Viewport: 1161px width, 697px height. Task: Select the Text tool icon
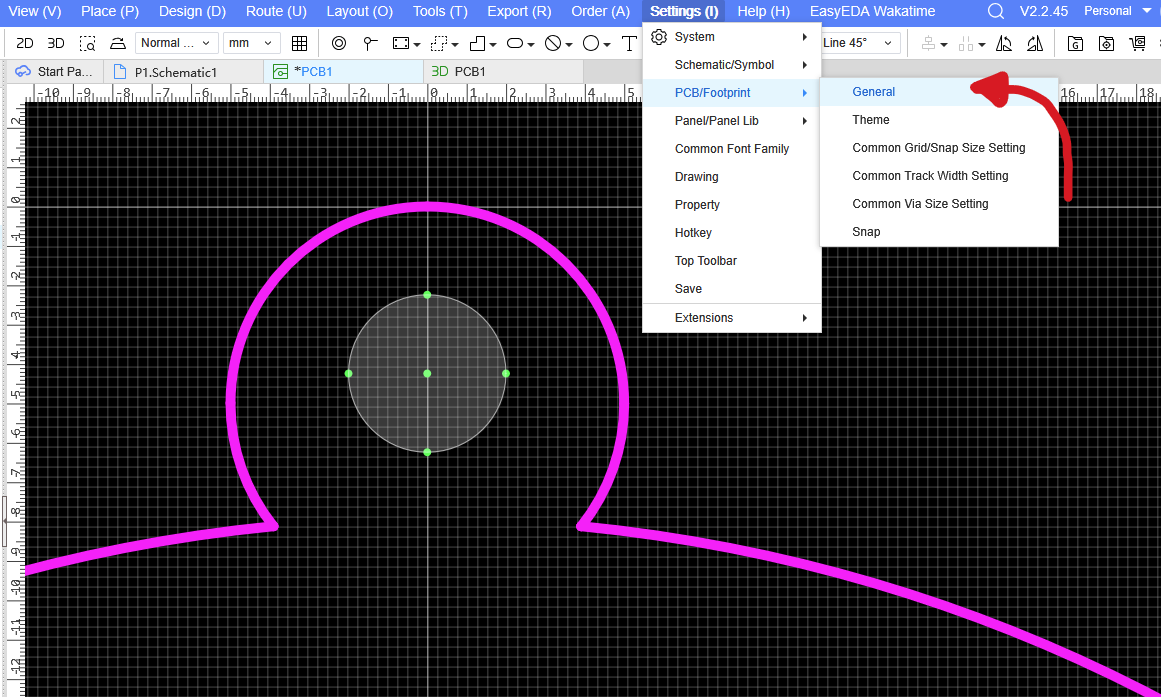[x=628, y=44]
